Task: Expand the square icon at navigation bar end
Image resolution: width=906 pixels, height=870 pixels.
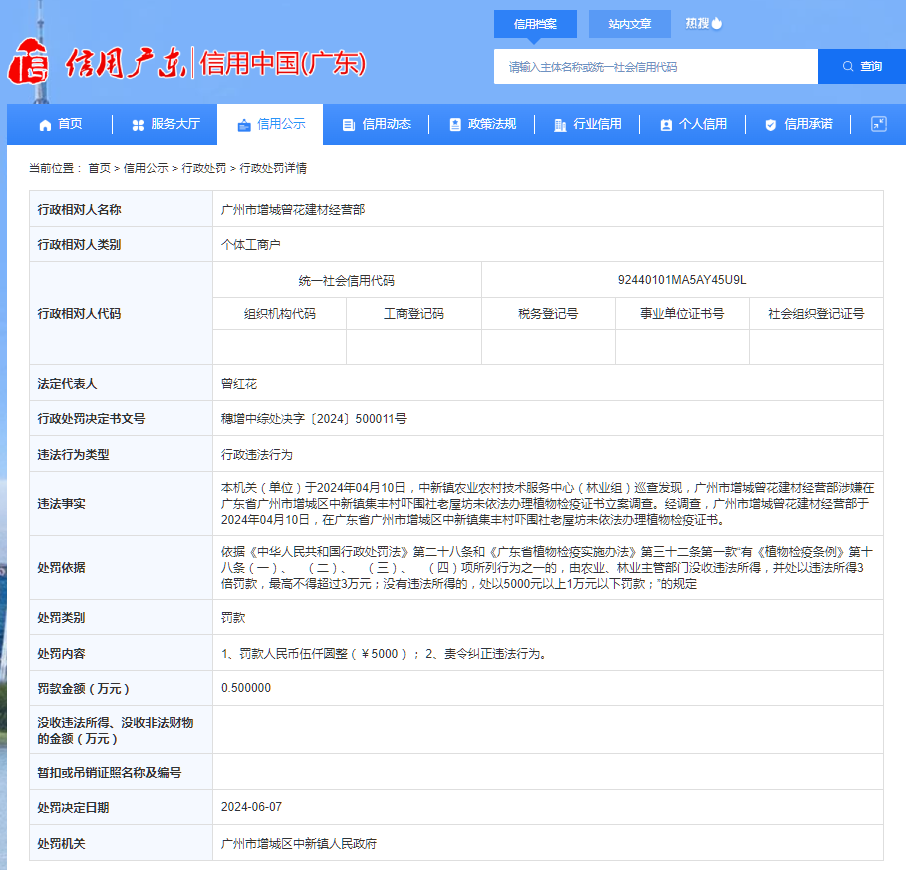Action: pyautogui.click(x=880, y=124)
